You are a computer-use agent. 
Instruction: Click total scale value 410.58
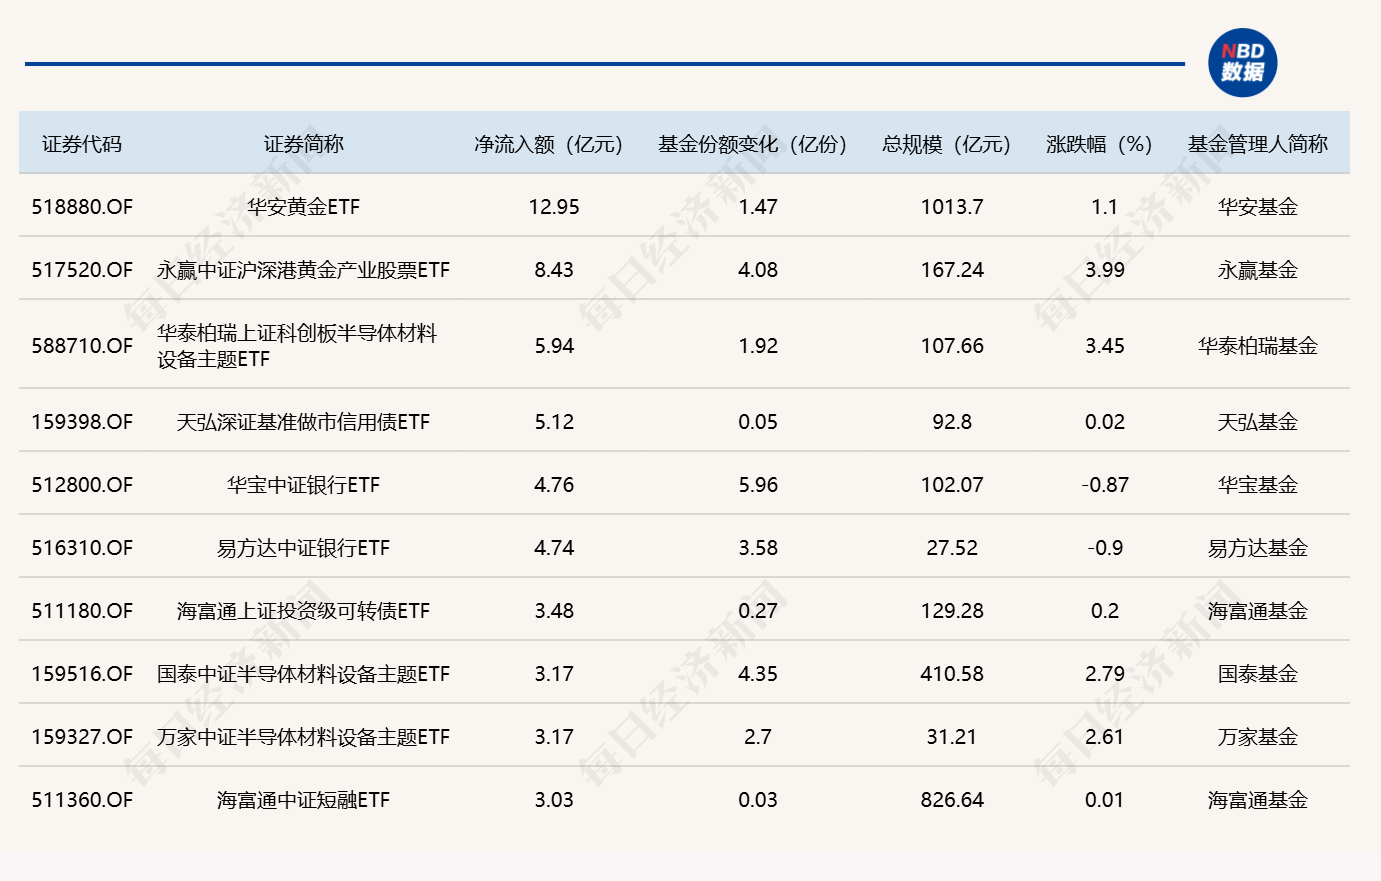point(952,674)
